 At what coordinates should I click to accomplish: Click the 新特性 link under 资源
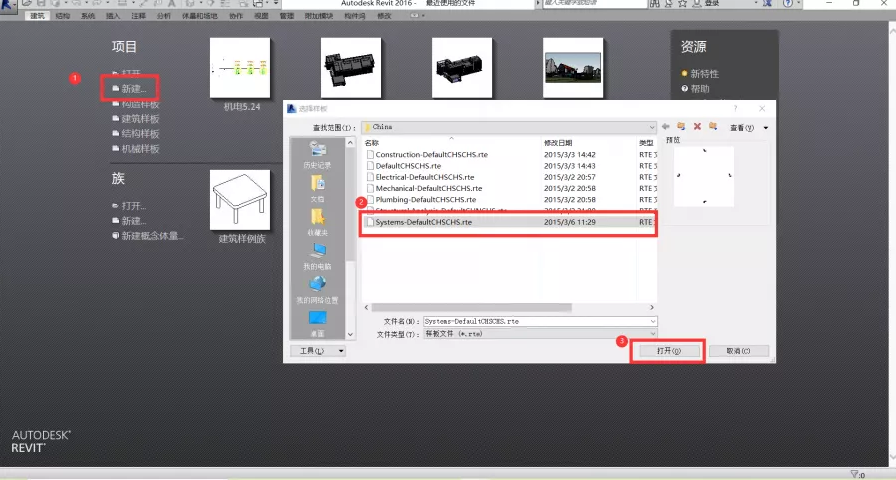click(705, 74)
